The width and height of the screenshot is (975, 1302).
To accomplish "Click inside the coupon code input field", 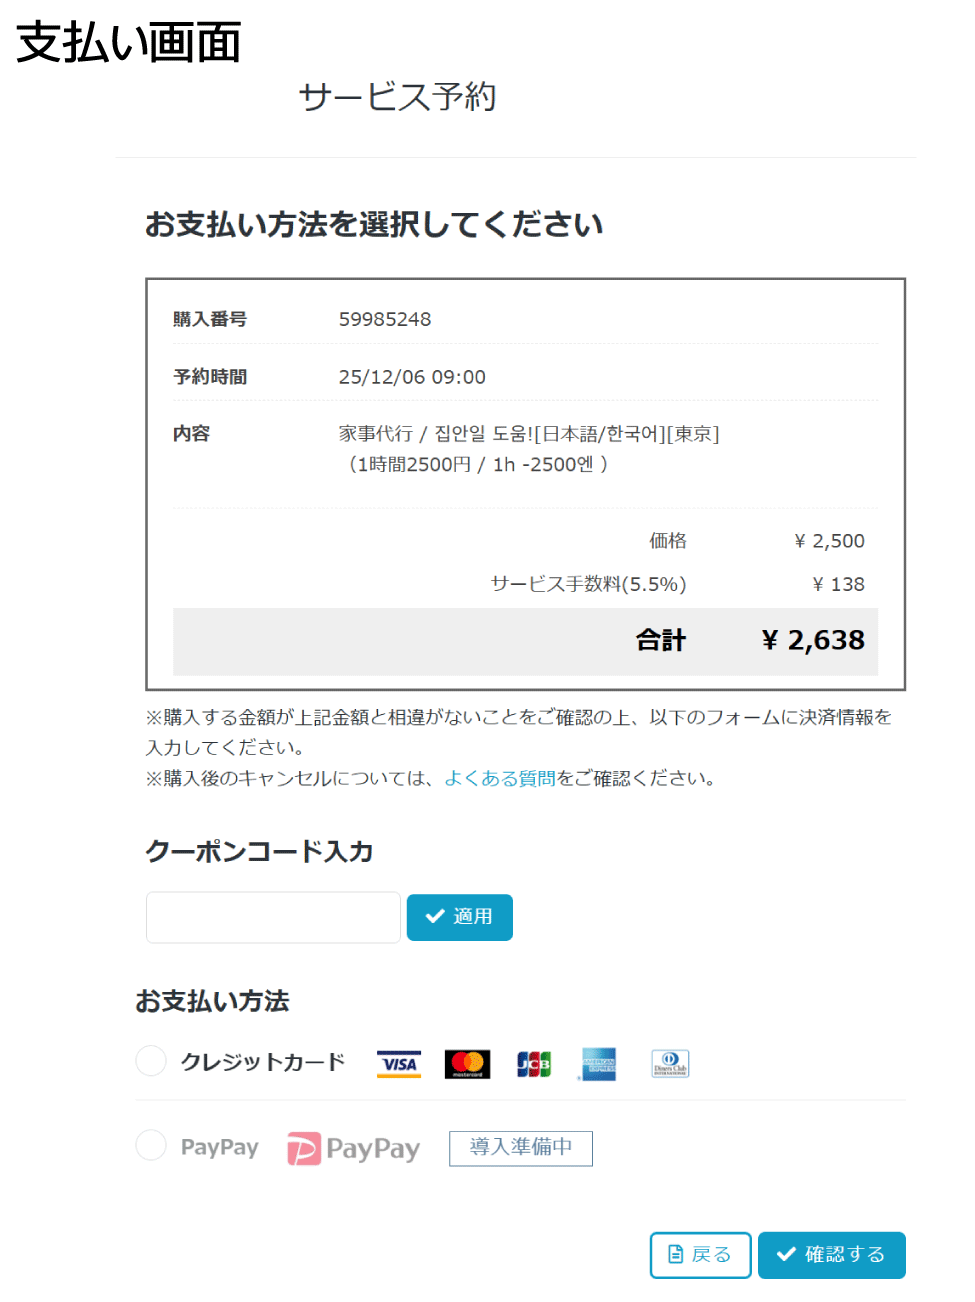I will tap(272, 917).
